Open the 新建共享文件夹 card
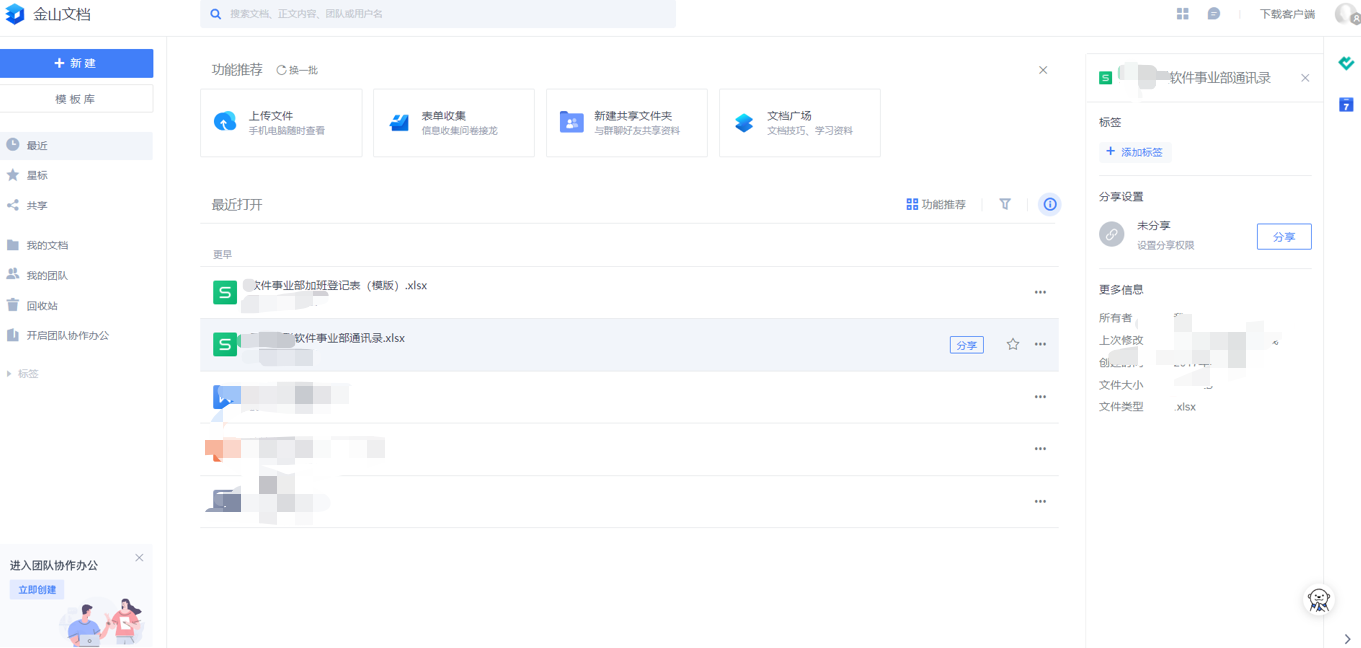Screen dimensions: 1361x648 coord(627,123)
